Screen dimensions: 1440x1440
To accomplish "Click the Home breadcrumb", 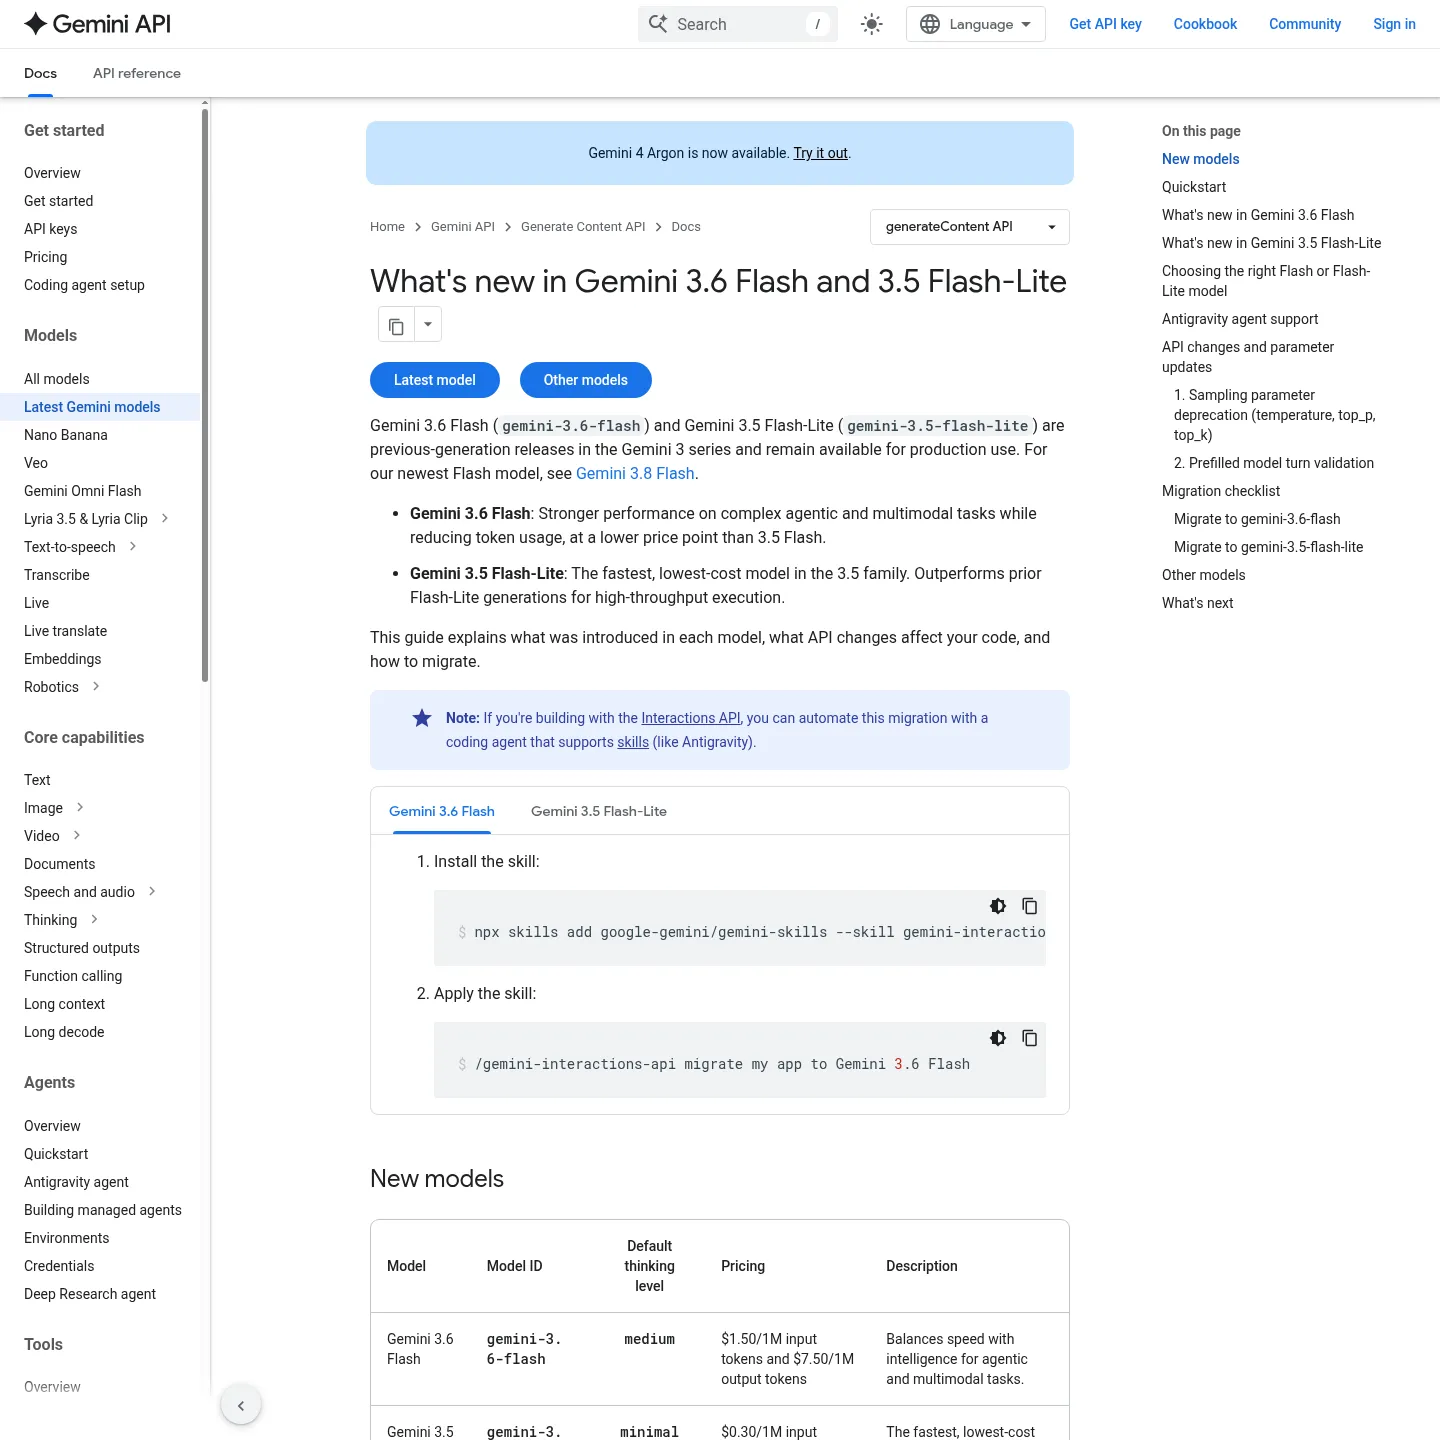I will tap(387, 227).
